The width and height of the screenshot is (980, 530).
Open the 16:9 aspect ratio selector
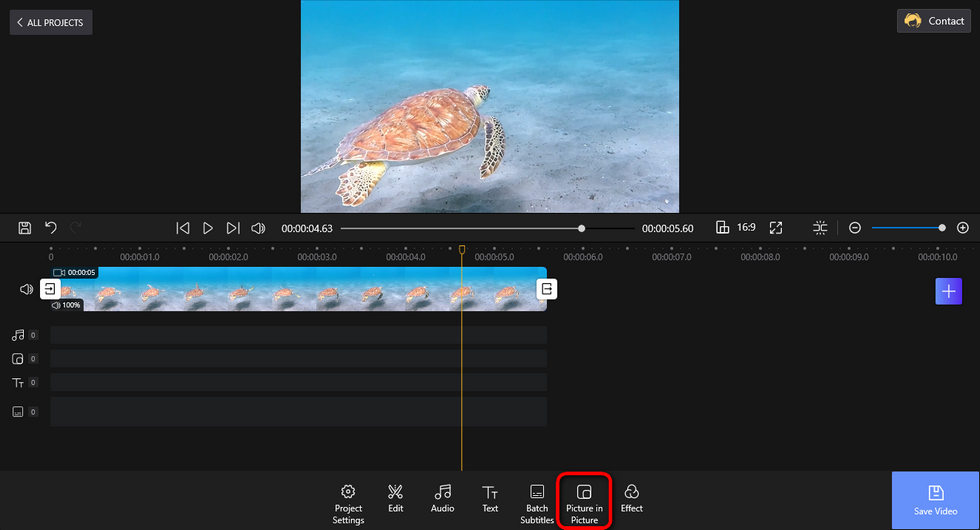point(736,228)
